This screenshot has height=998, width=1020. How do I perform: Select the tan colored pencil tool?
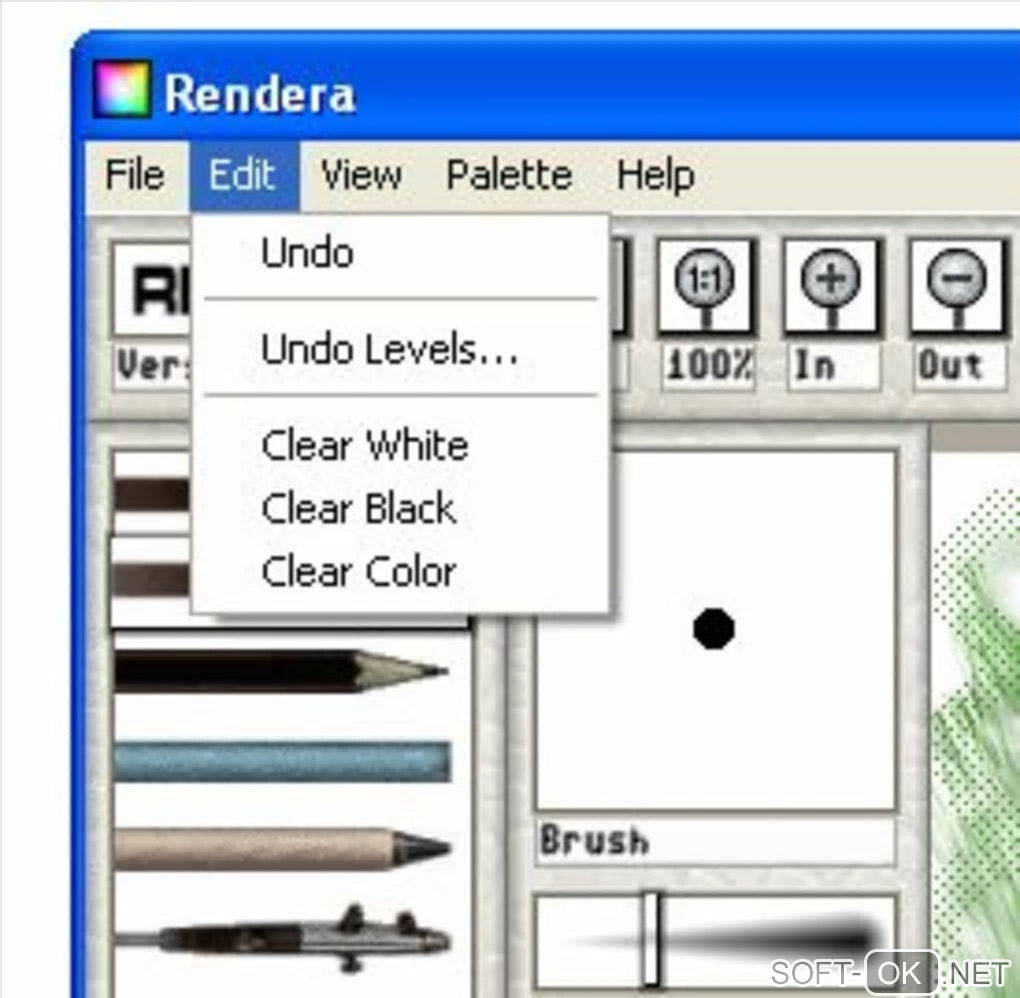282,847
